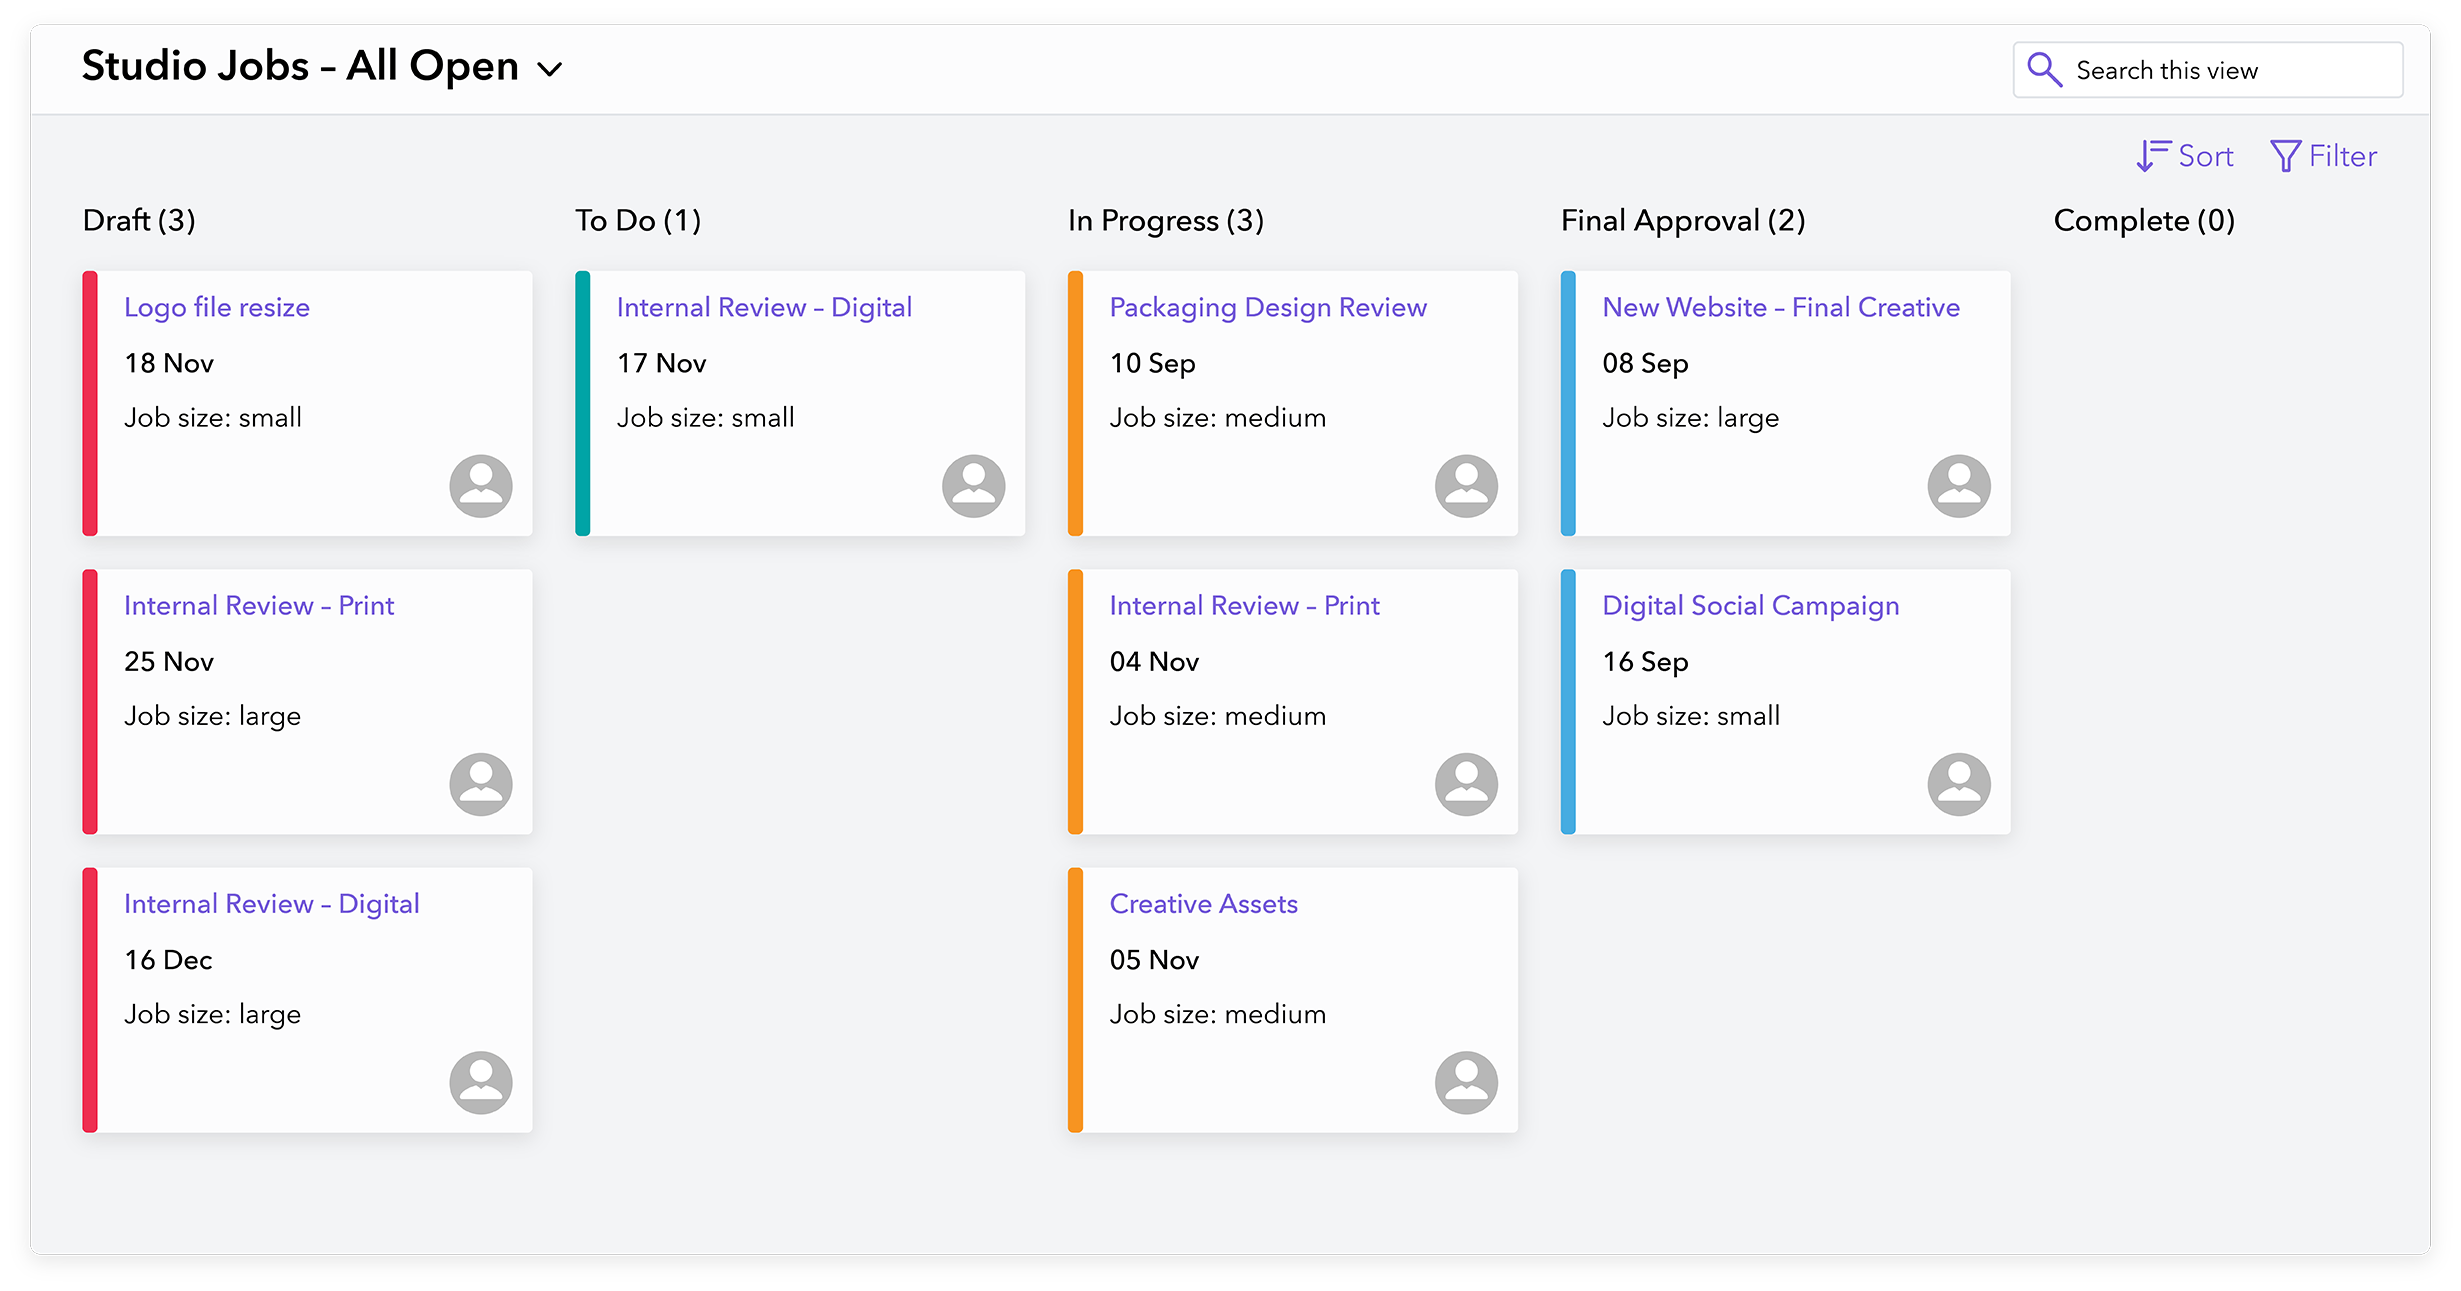Open the New Website - Final Creative link

coord(1781,307)
